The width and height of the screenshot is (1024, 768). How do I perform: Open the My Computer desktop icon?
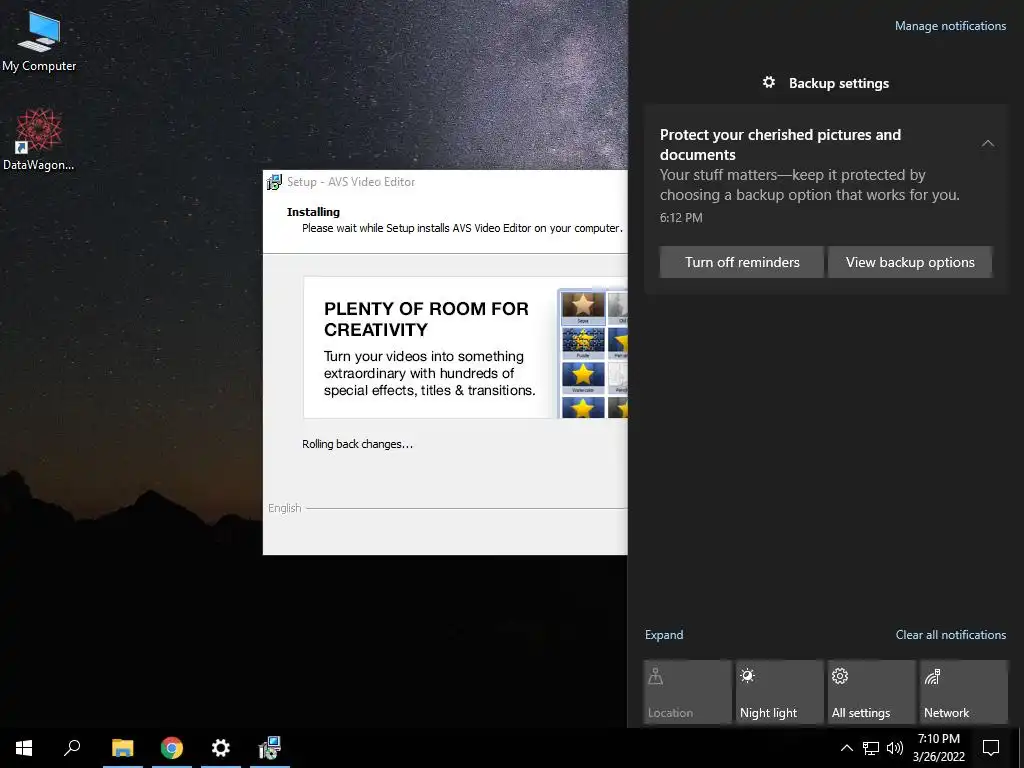point(39,42)
